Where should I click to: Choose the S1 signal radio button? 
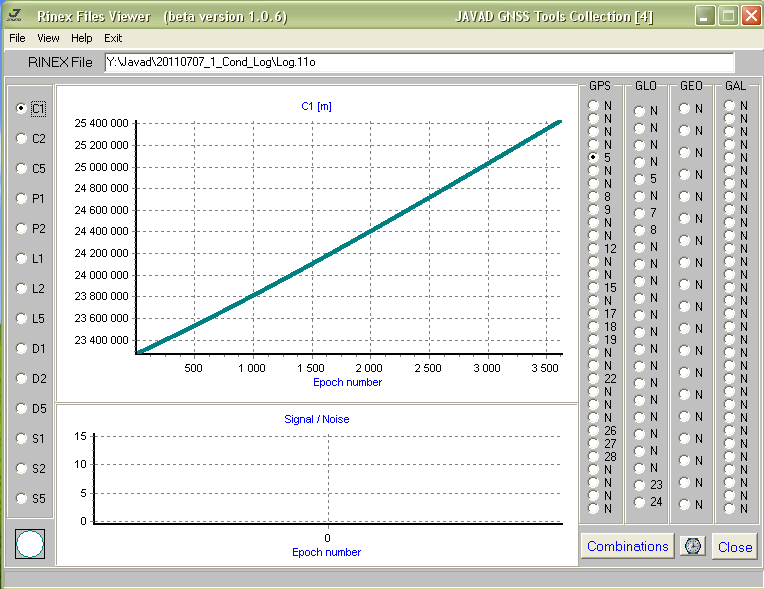click(x=22, y=439)
